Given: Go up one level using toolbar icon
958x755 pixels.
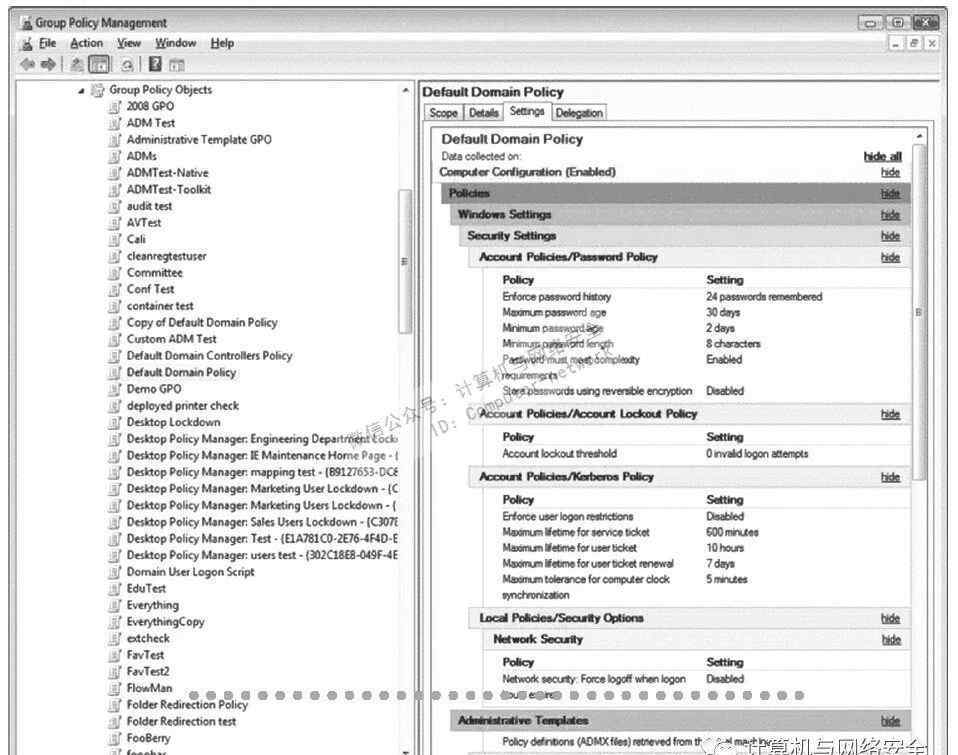Looking at the screenshot, I should [77, 64].
